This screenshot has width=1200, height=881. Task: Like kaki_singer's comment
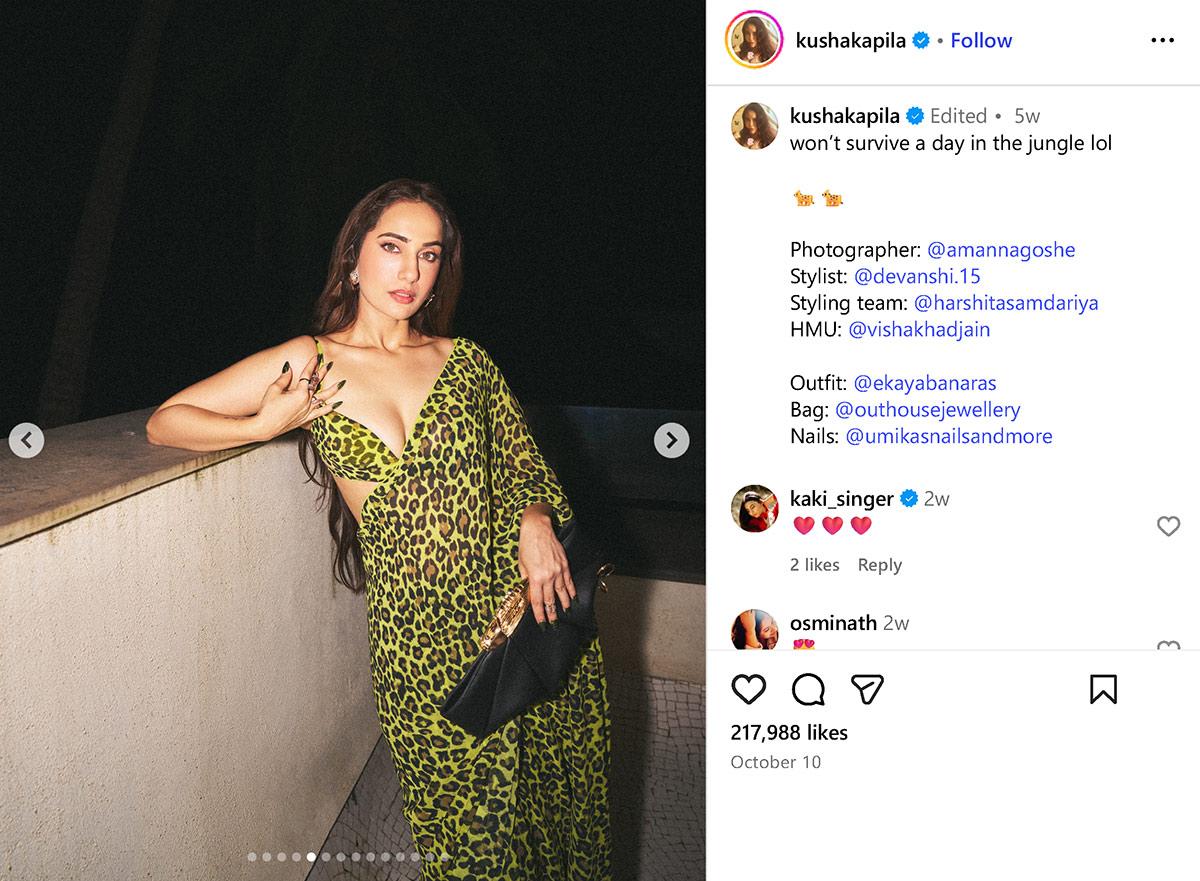1168,526
